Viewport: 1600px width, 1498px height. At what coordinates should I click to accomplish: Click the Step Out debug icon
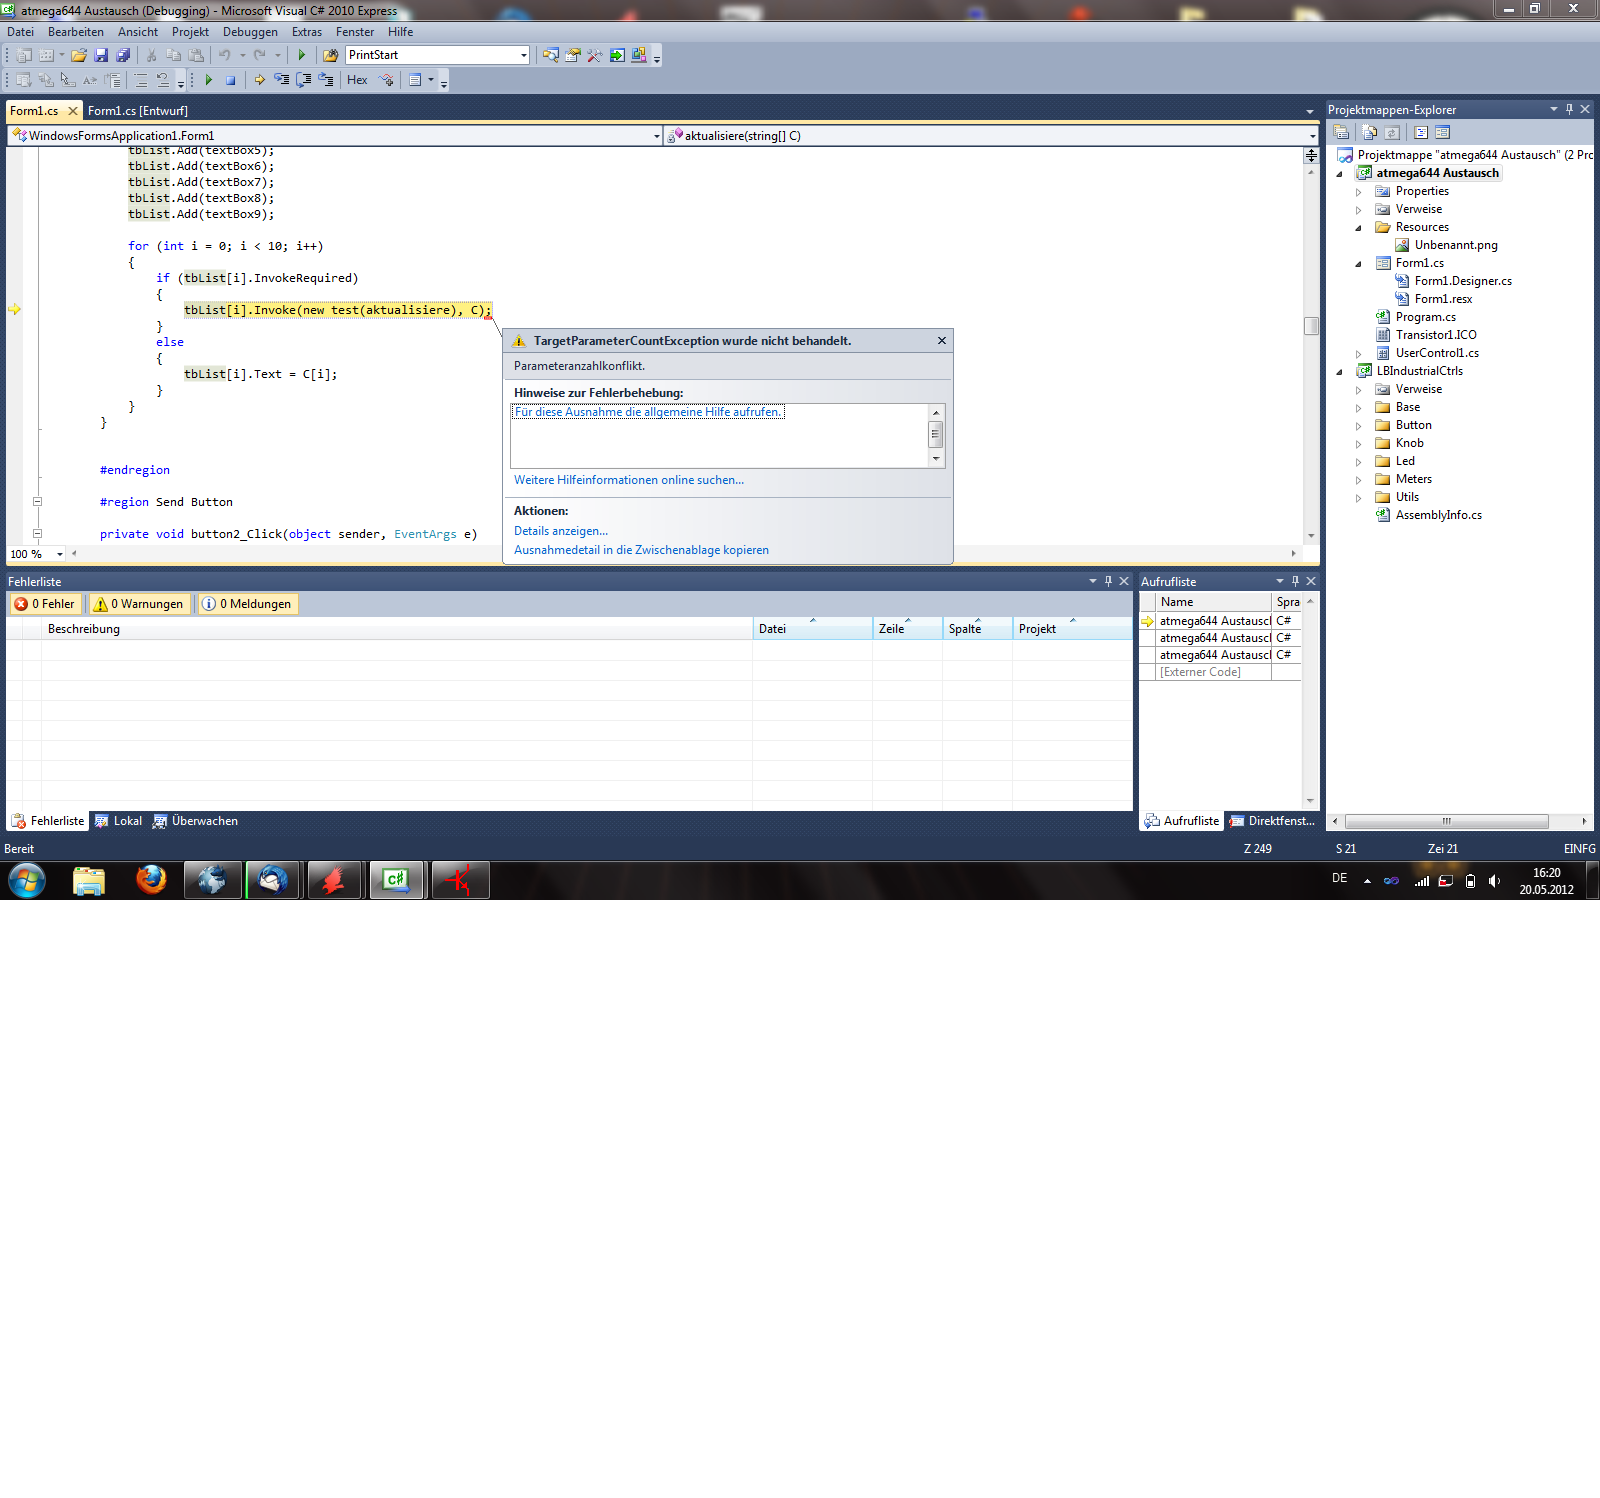click(326, 80)
